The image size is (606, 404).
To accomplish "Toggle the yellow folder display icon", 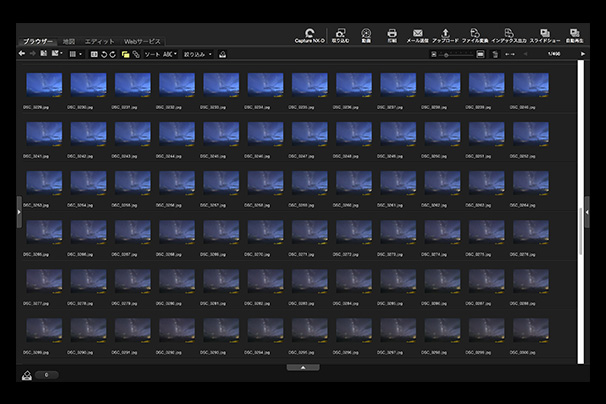I will tap(125, 53).
